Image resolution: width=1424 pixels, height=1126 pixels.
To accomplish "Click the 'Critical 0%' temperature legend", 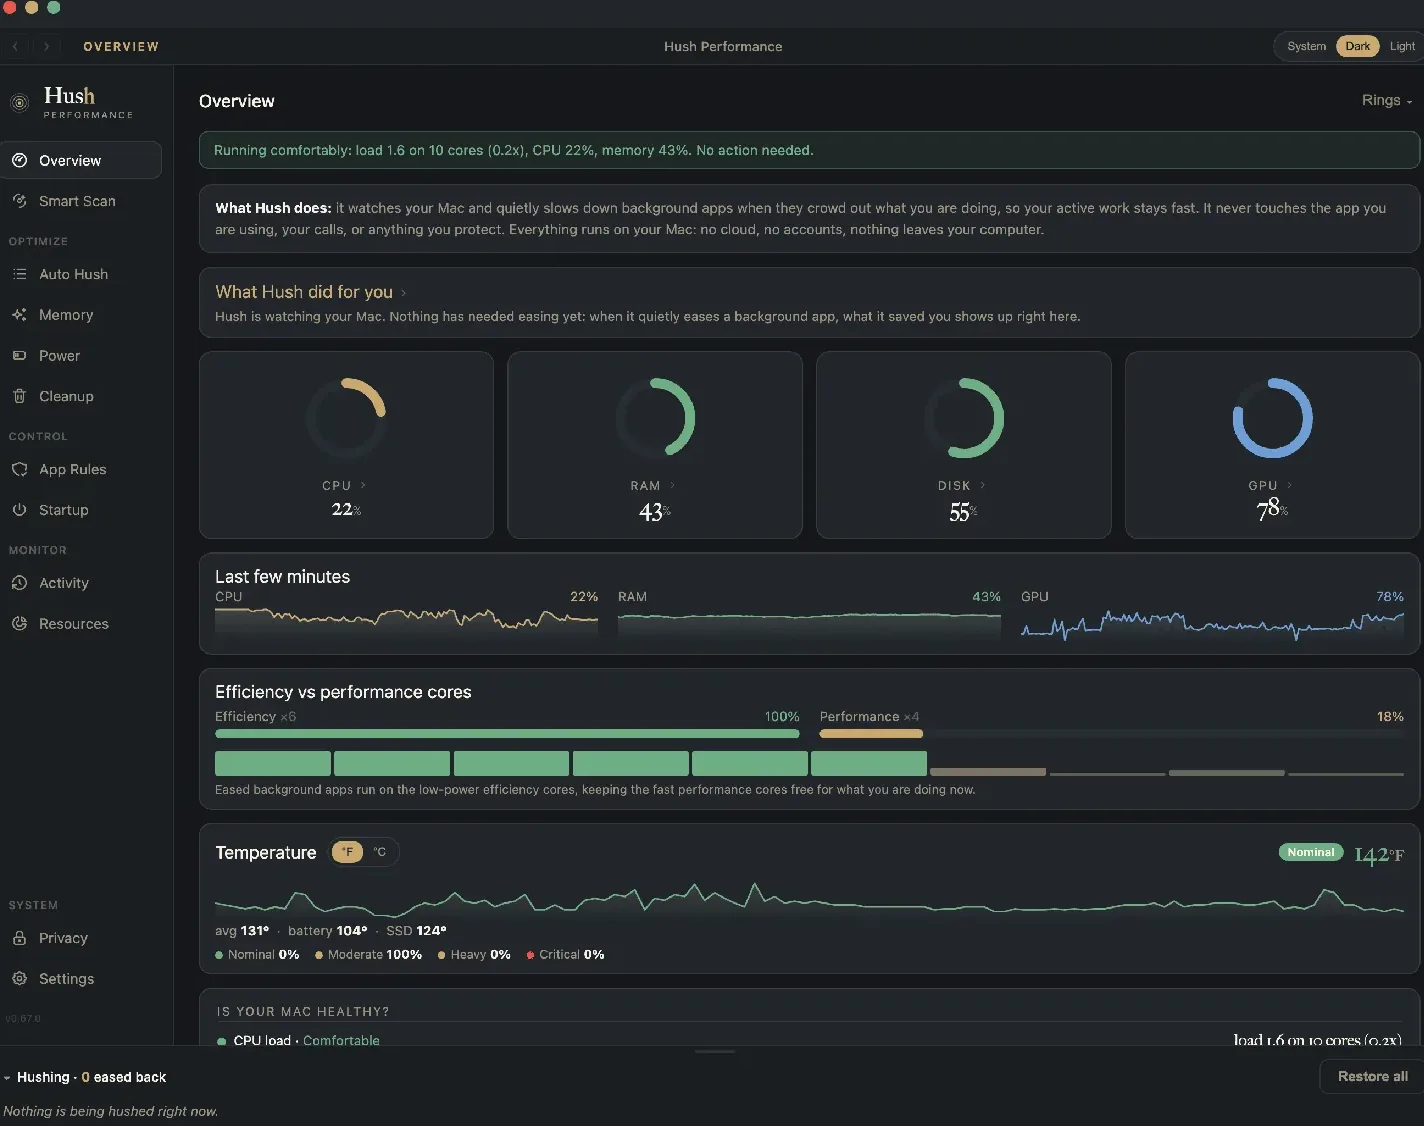I will tap(565, 955).
